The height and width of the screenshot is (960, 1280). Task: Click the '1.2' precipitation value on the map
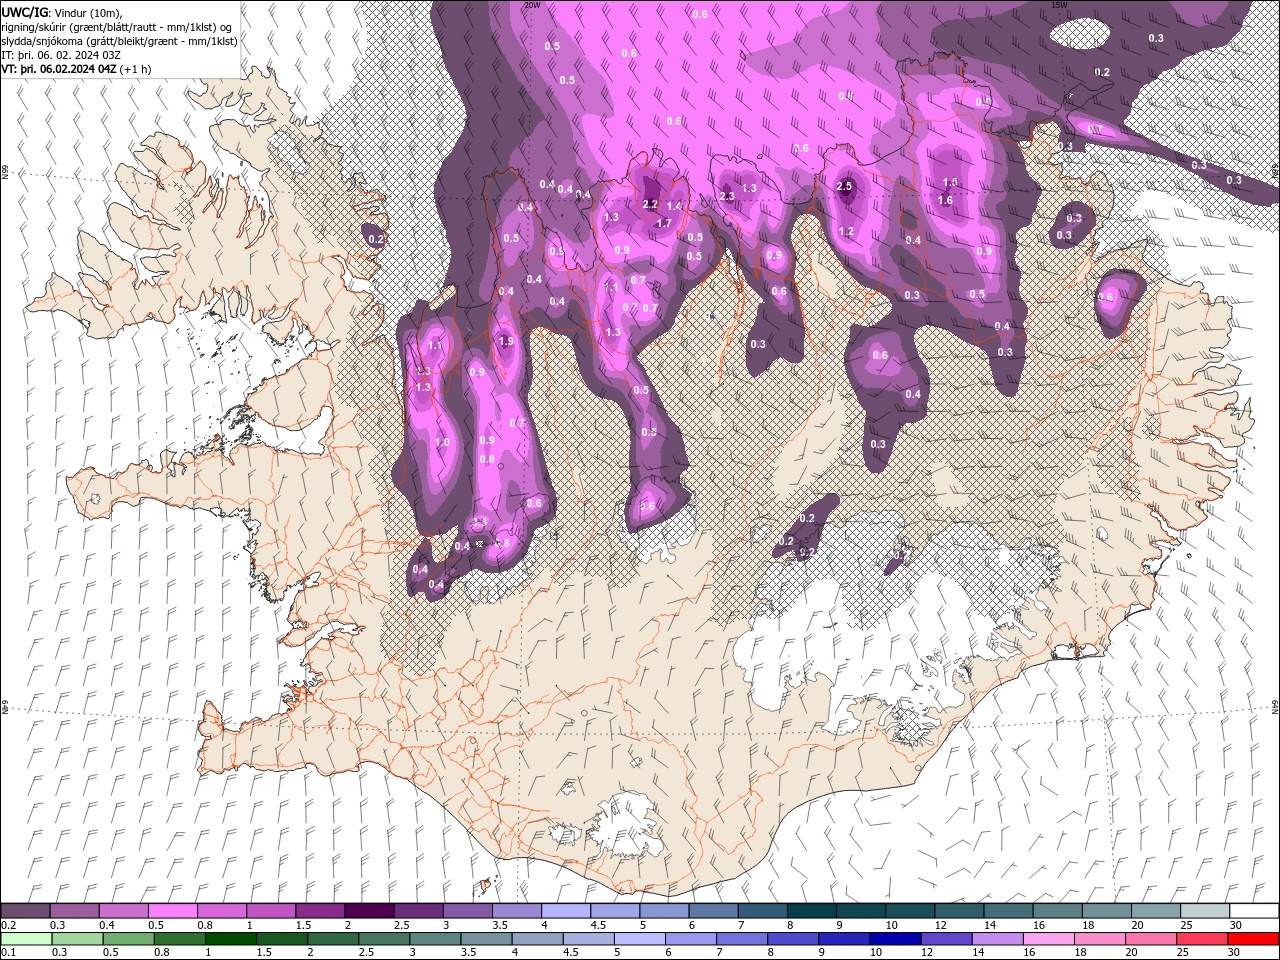[846, 231]
